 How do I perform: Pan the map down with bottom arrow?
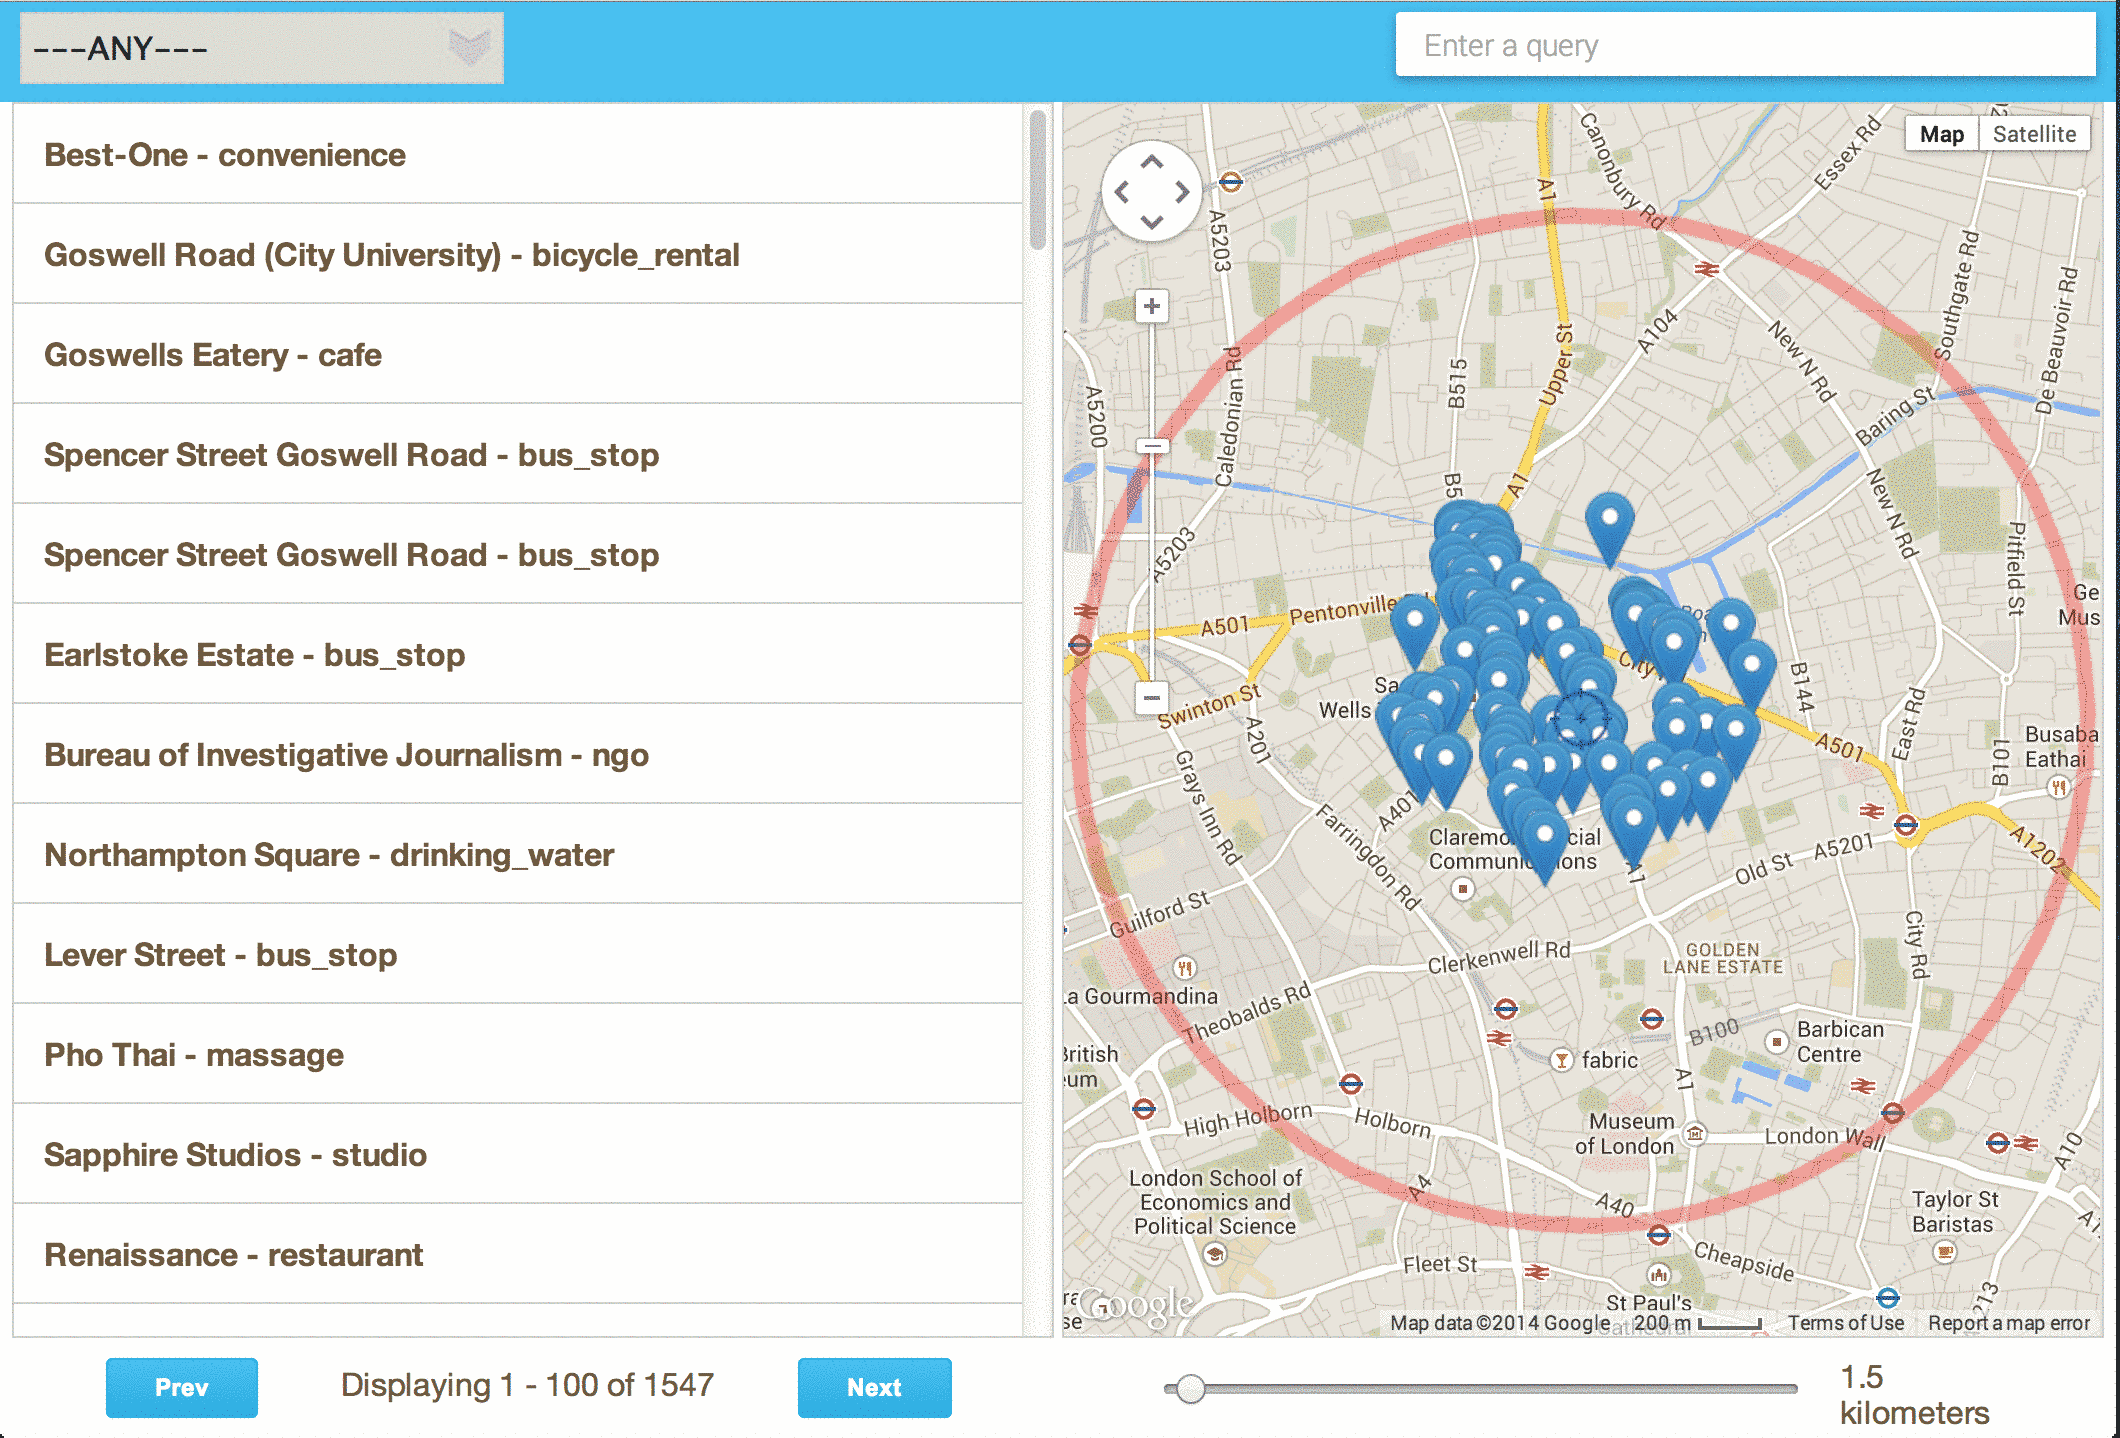[x=1152, y=222]
